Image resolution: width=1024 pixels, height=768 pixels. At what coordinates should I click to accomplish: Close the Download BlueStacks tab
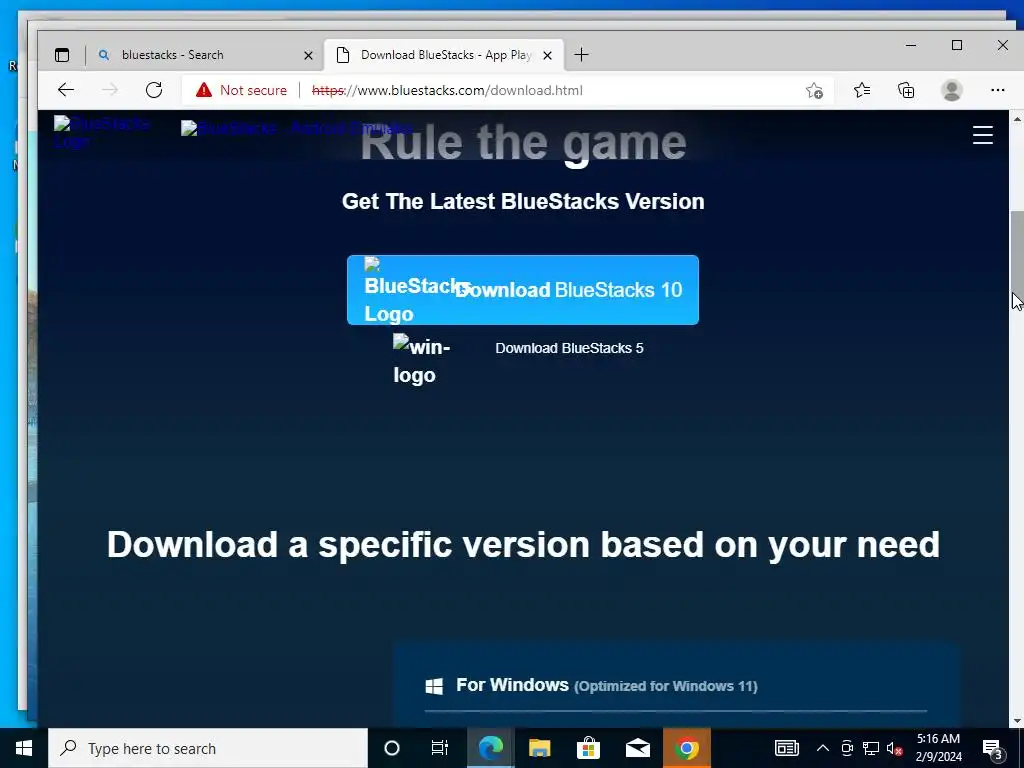548,56
